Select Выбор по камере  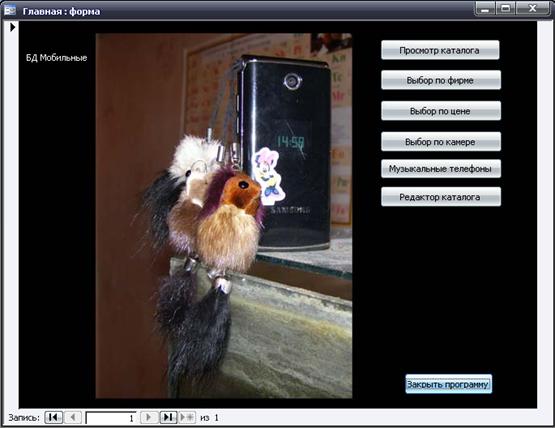441,142
